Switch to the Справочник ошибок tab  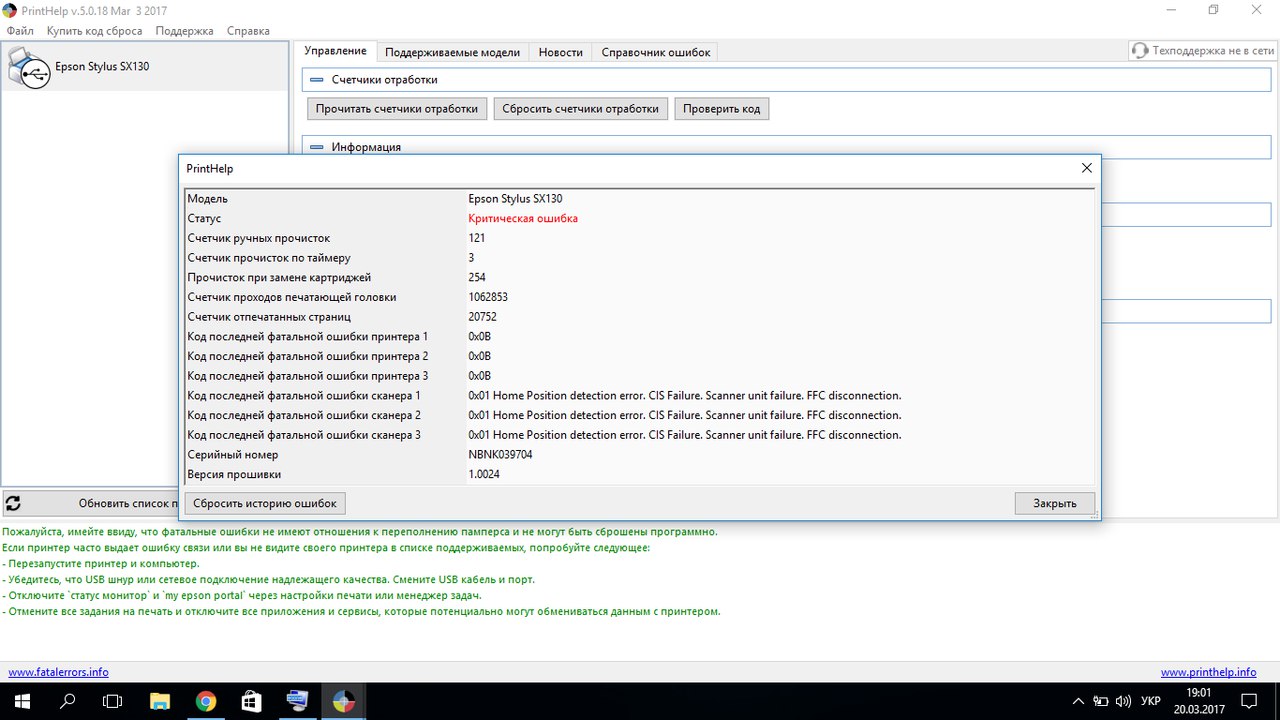[x=655, y=52]
